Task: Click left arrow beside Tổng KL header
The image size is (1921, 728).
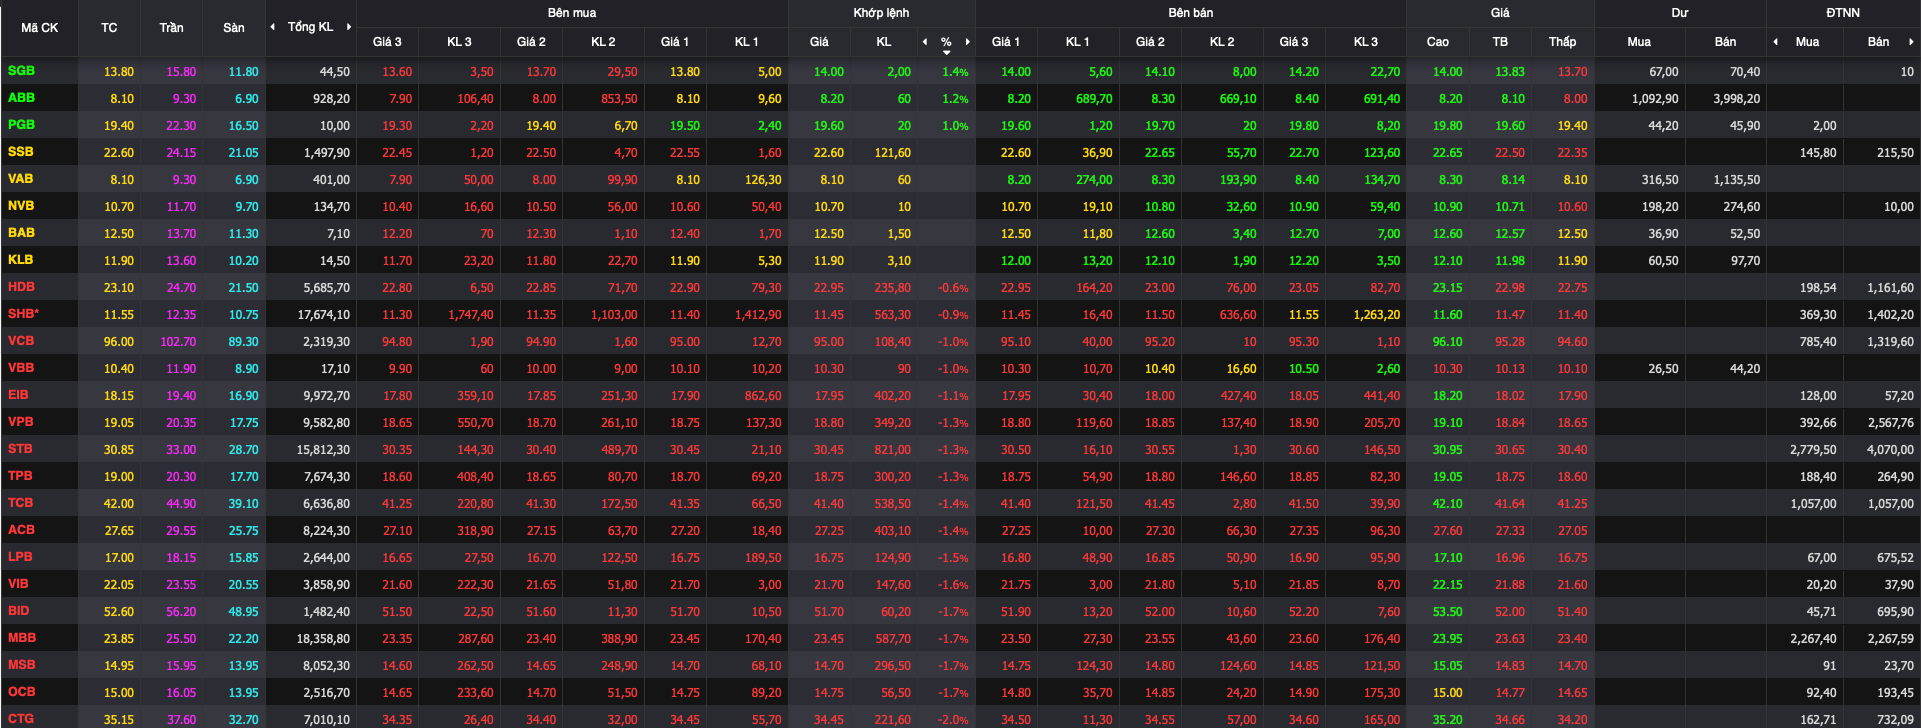Action: tap(273, 27)
